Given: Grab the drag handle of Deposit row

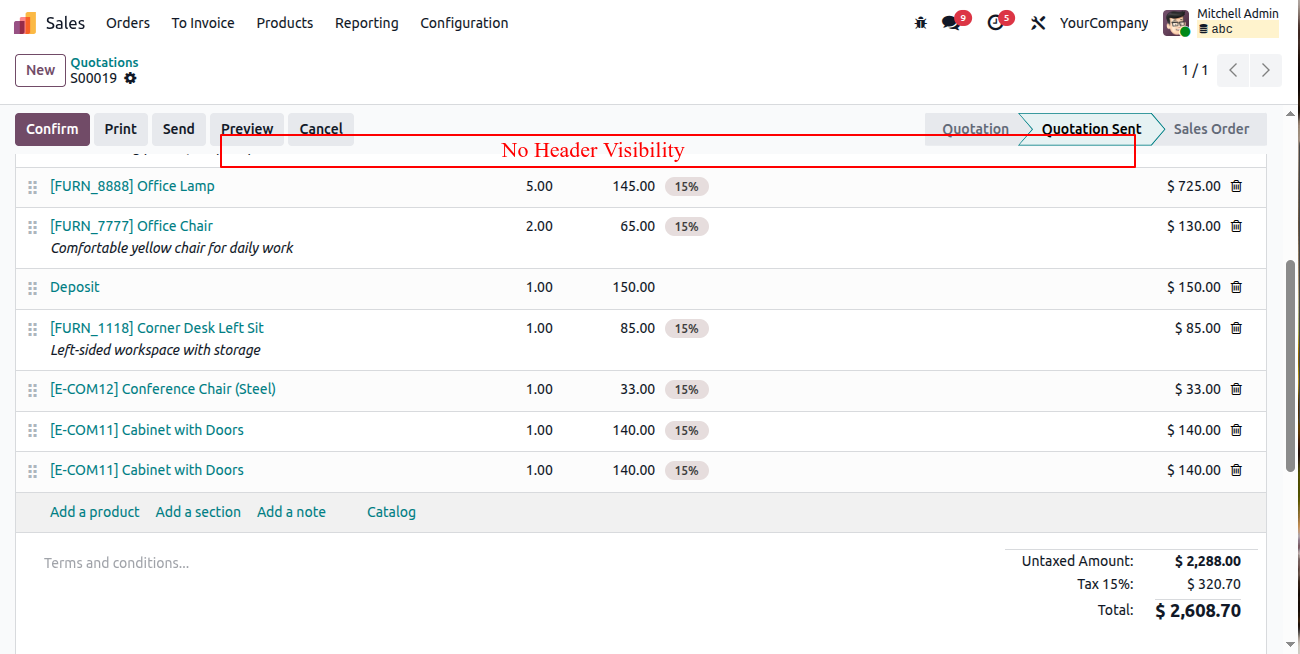Looking at the screenshot, I should (32, 288).
